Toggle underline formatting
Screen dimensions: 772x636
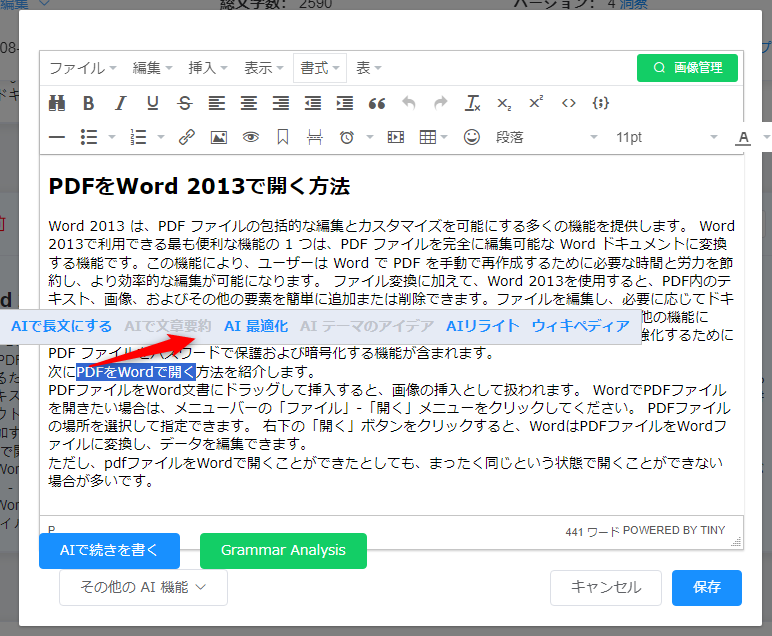153,103
